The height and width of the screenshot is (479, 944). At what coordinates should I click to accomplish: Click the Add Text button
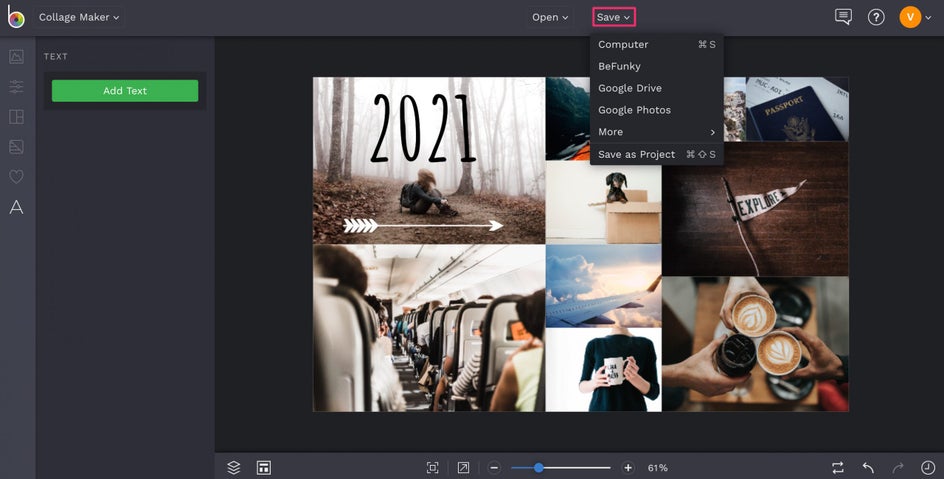click(x=125, y=91)
